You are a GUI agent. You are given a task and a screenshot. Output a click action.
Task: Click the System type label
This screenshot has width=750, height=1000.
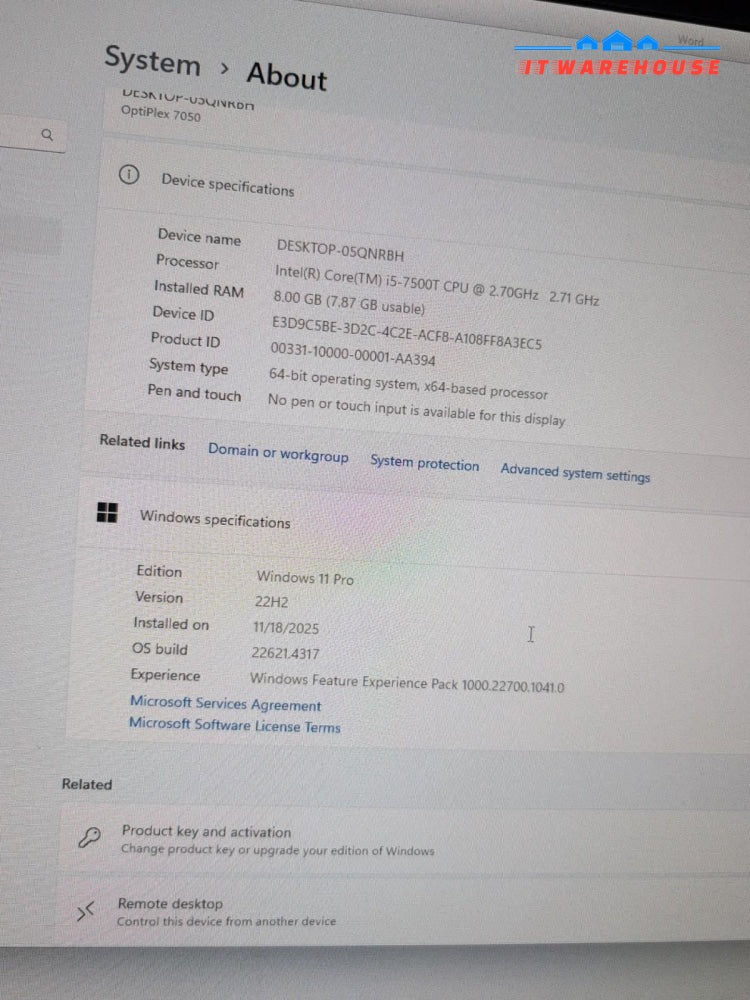tap(189, 367)
